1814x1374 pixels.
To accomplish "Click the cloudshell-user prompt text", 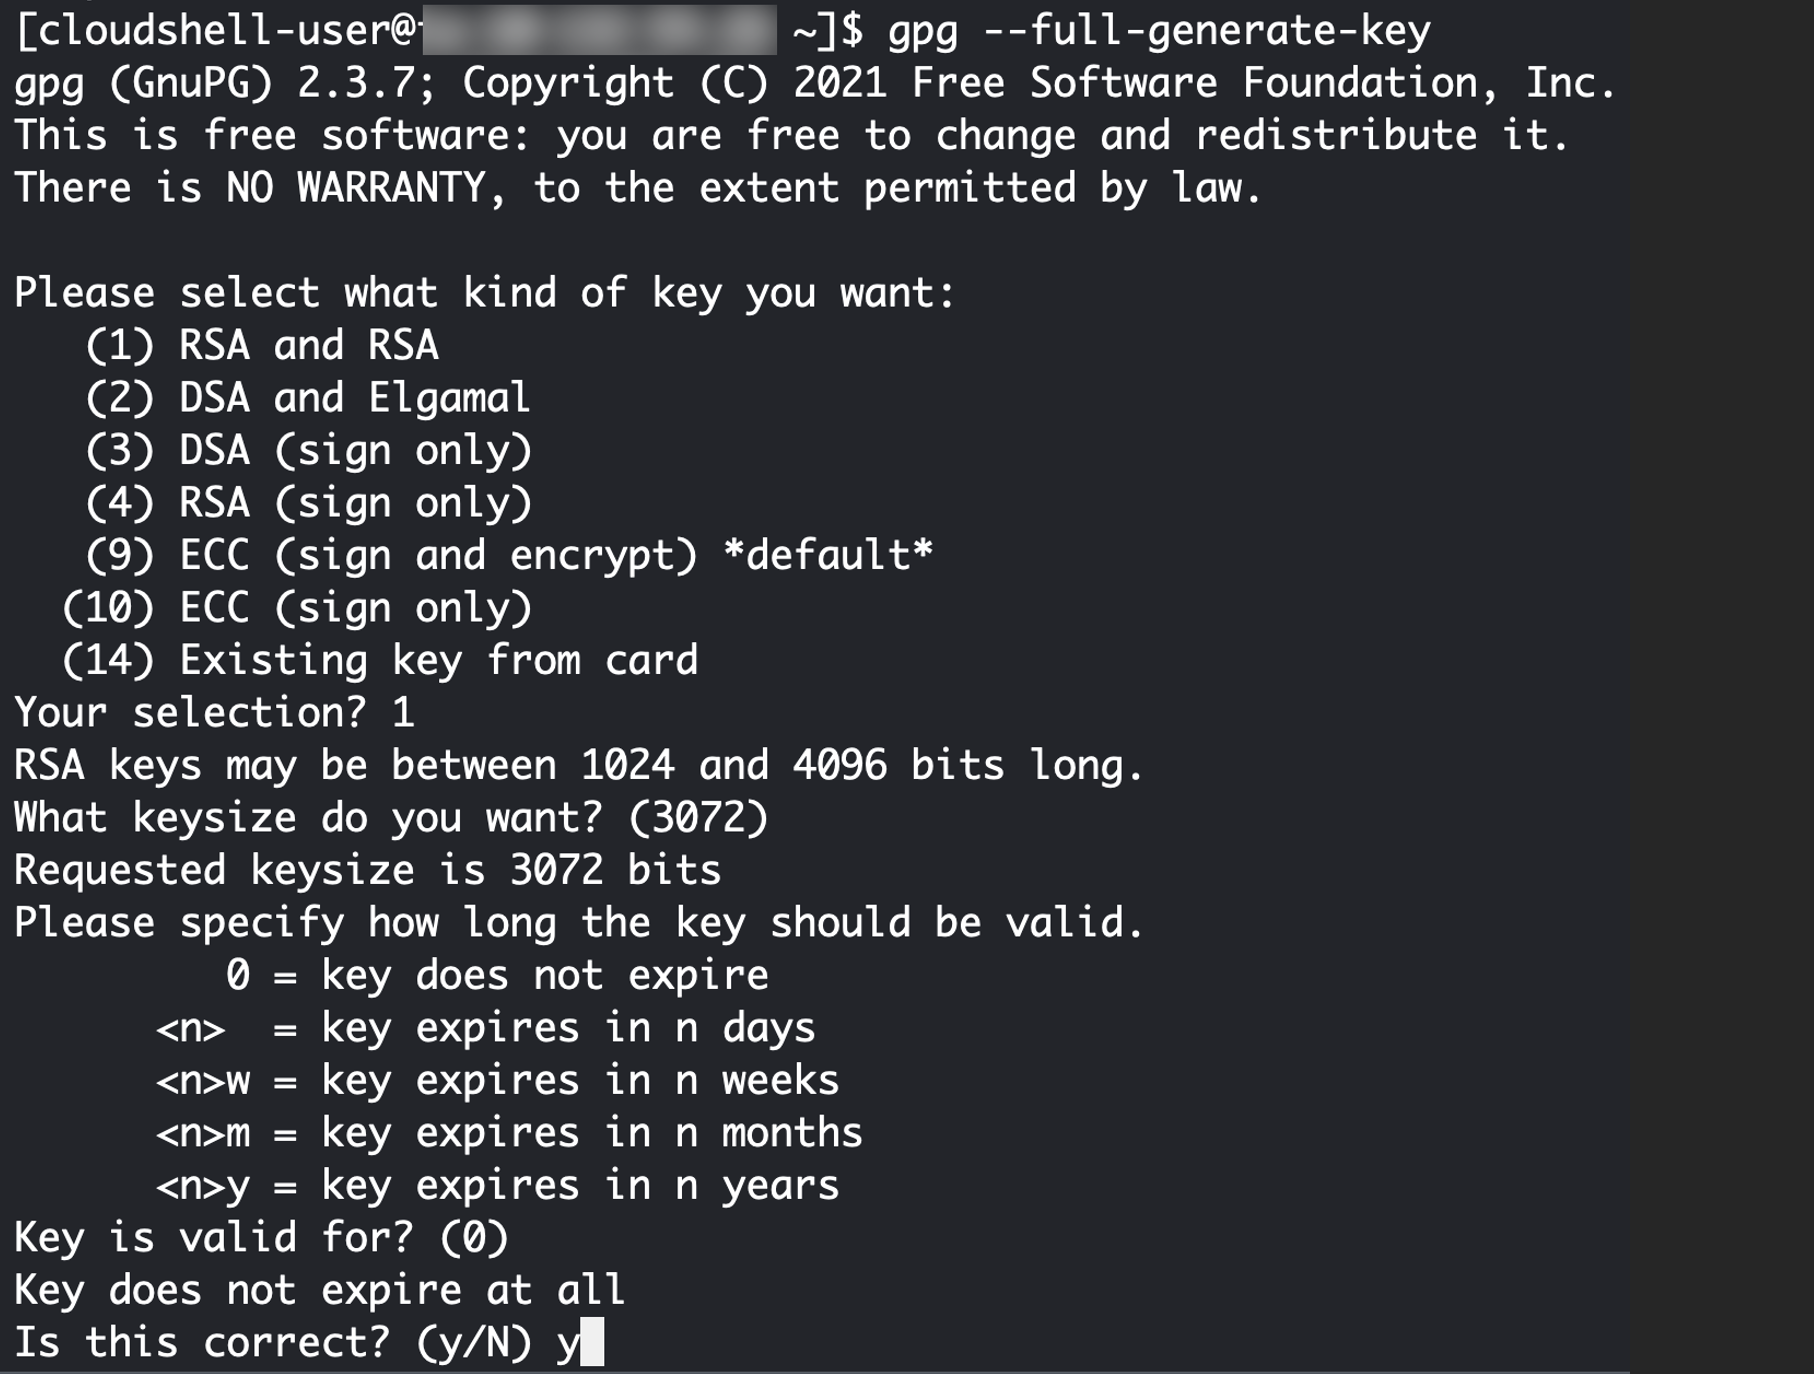I will (216, 31).
